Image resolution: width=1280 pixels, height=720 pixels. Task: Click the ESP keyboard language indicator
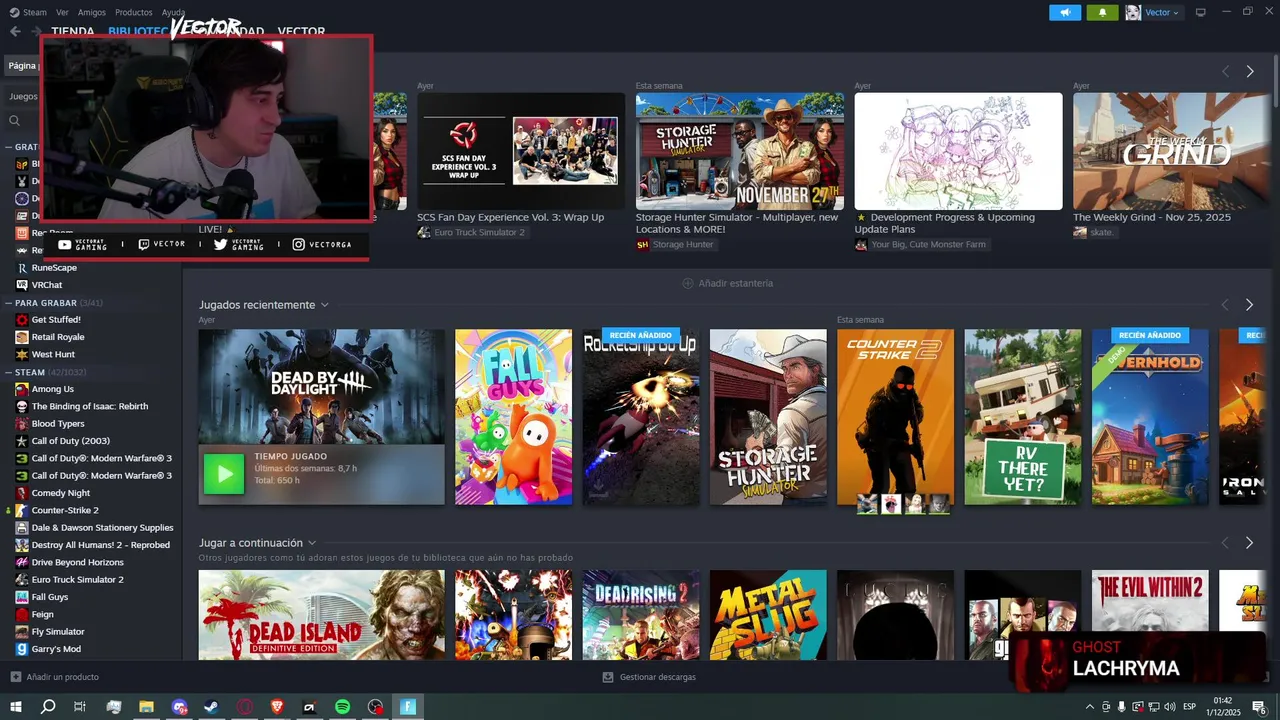coord(1189,707)
